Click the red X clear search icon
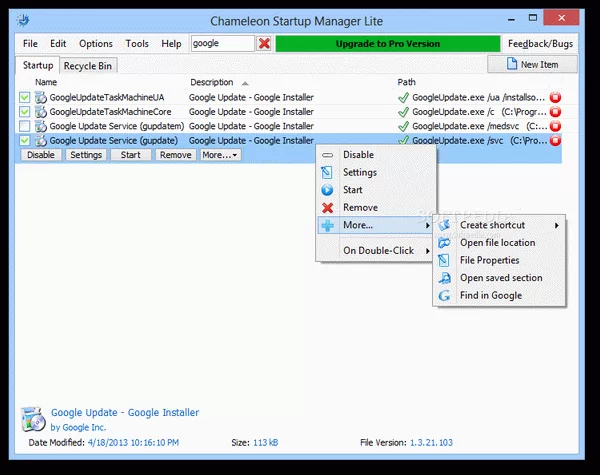 [x=264, y=44]
